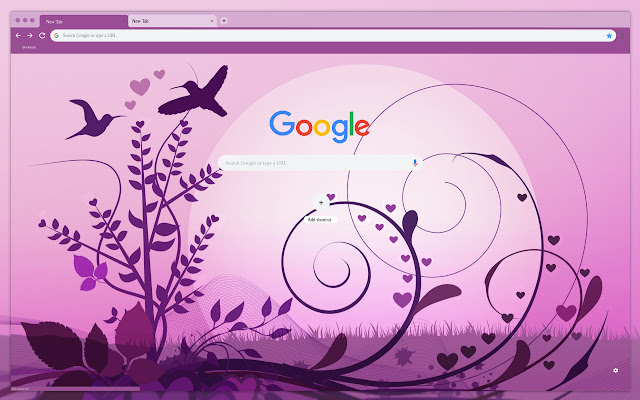
Task: Click the Add shortcut plus icon
Action: tap(321, 202)
